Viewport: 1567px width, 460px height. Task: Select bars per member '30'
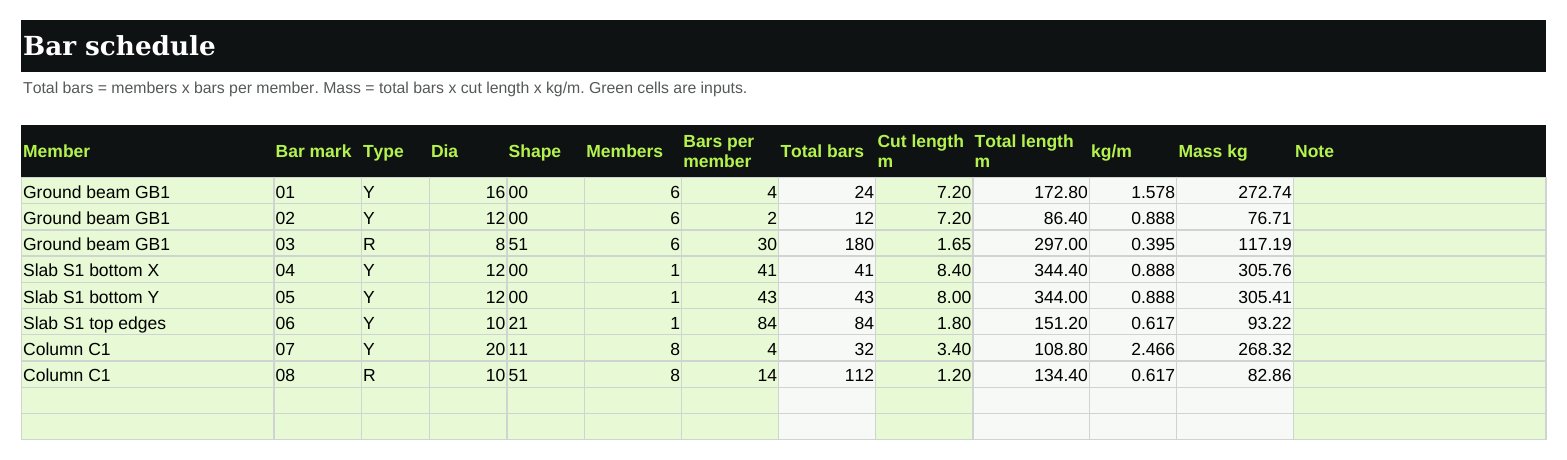730,244
